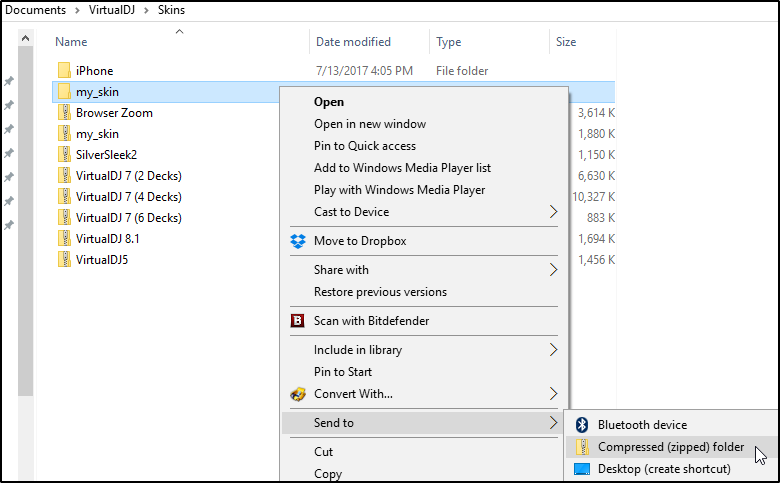The width and height of the screenshot is (780, 483).
Task: Expand the Include in library submenu arrow
Action: click(553, 350)
